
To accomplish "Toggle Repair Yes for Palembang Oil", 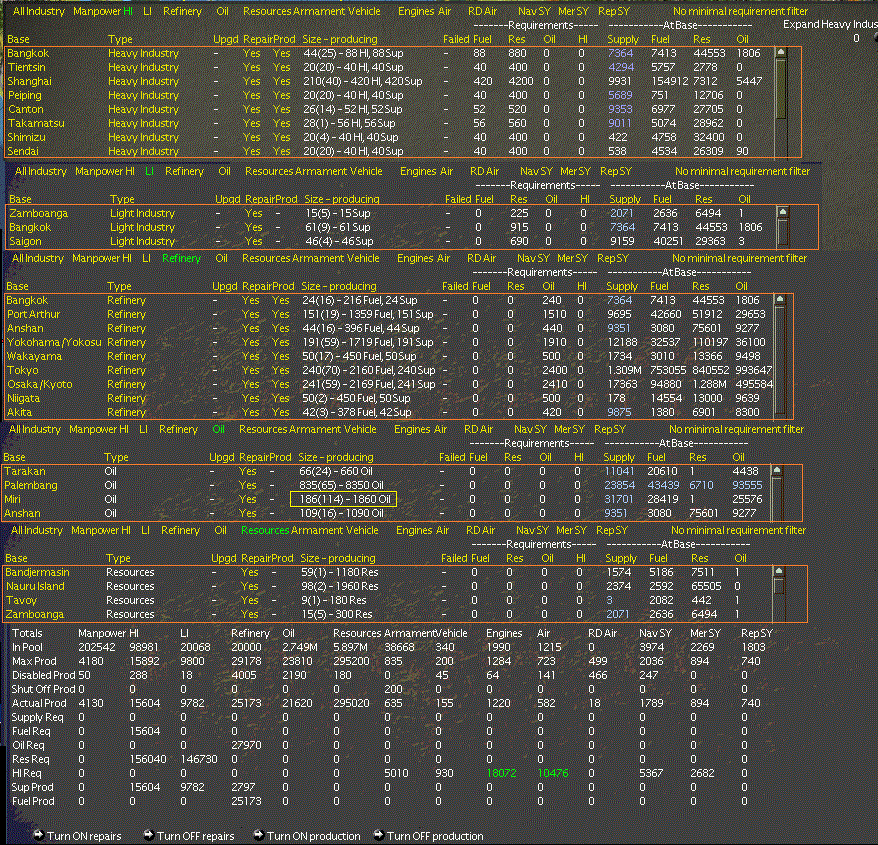I will 247,485.
